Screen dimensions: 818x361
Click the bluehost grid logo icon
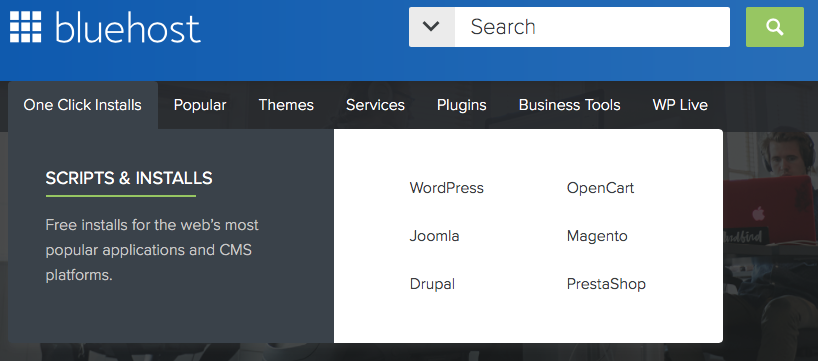tap(25, 27)
